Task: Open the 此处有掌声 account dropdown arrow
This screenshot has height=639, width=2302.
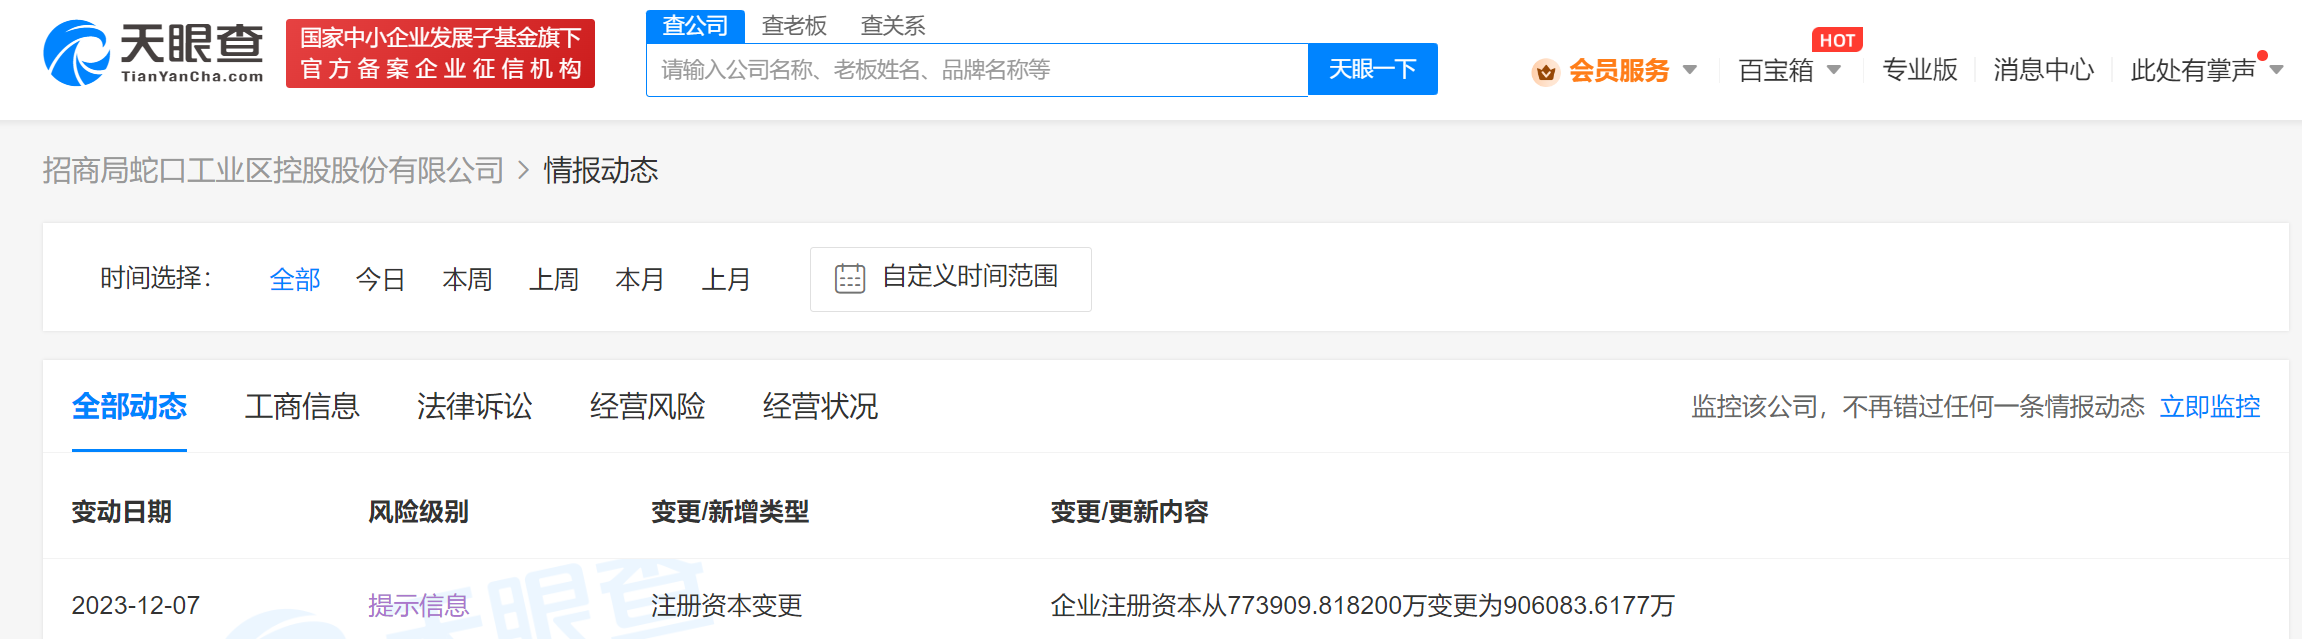Action: [2277, 70]
